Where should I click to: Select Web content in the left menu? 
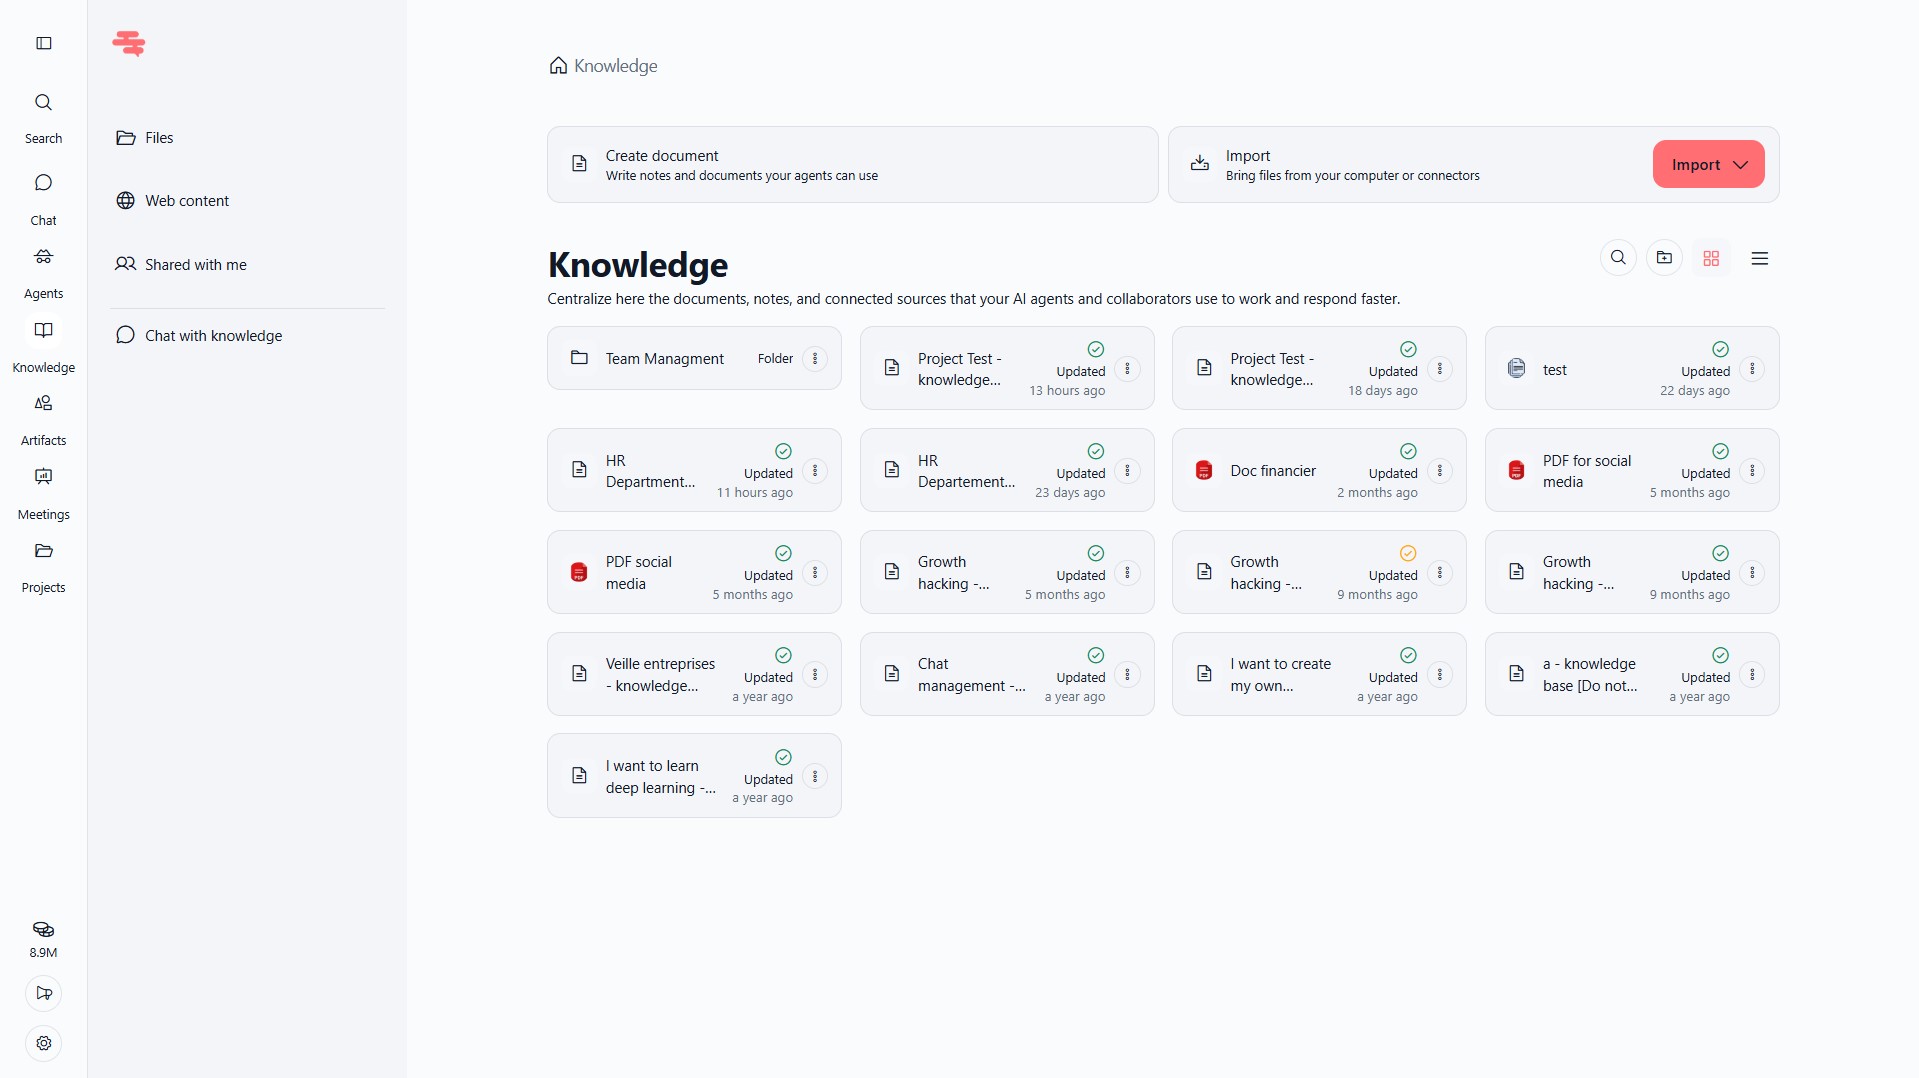tap(186, 200)
